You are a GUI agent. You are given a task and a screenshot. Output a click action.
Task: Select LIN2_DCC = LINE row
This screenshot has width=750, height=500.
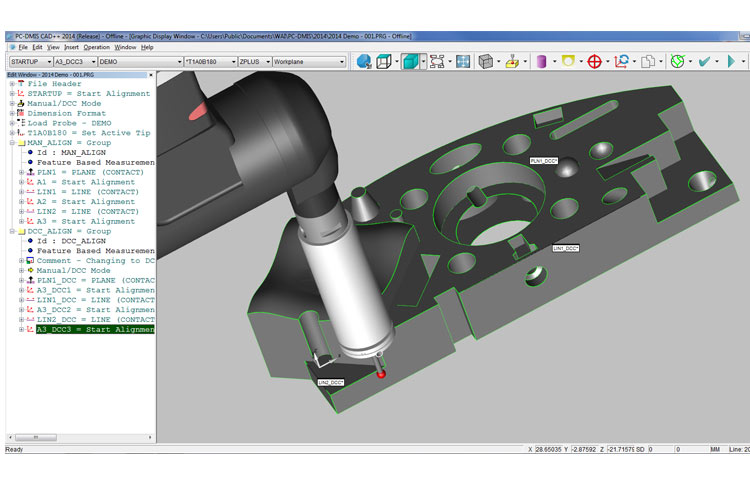coord(96,319)
